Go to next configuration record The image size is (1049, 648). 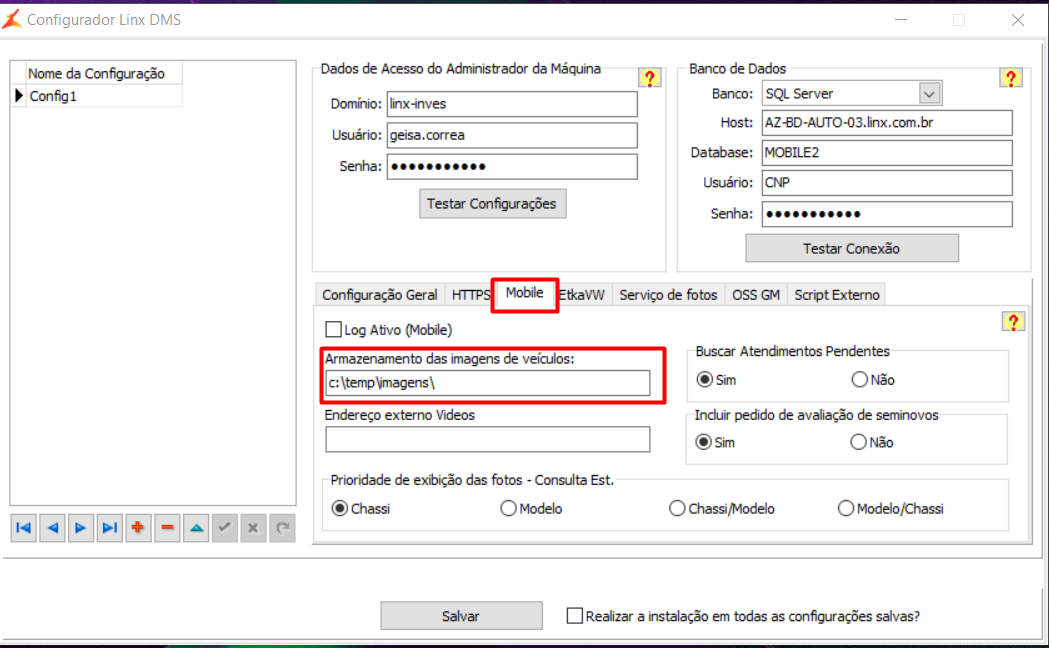(x=81, y=528)
